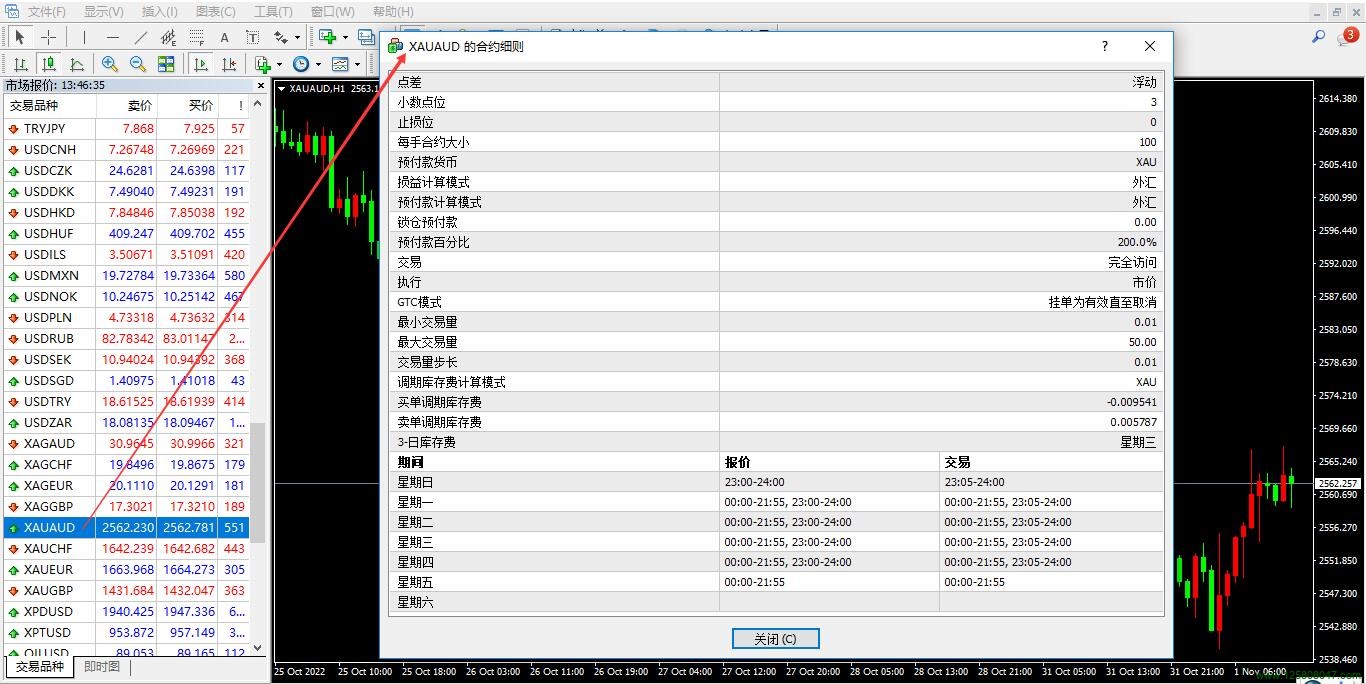The width and height of the screenshot is (1366, 684).
Task: Expand the arrows tool dropdown arrow
Action: tap(297, 38)
